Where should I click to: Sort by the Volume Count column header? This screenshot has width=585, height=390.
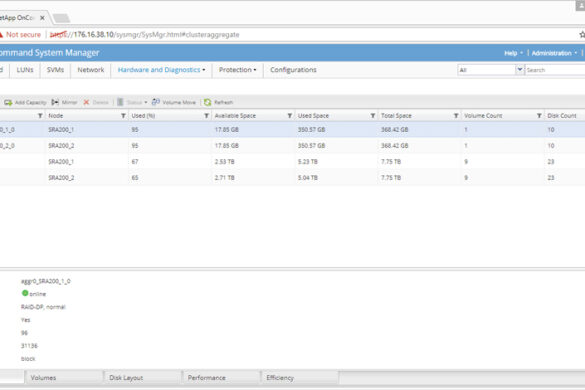[483, 116]
